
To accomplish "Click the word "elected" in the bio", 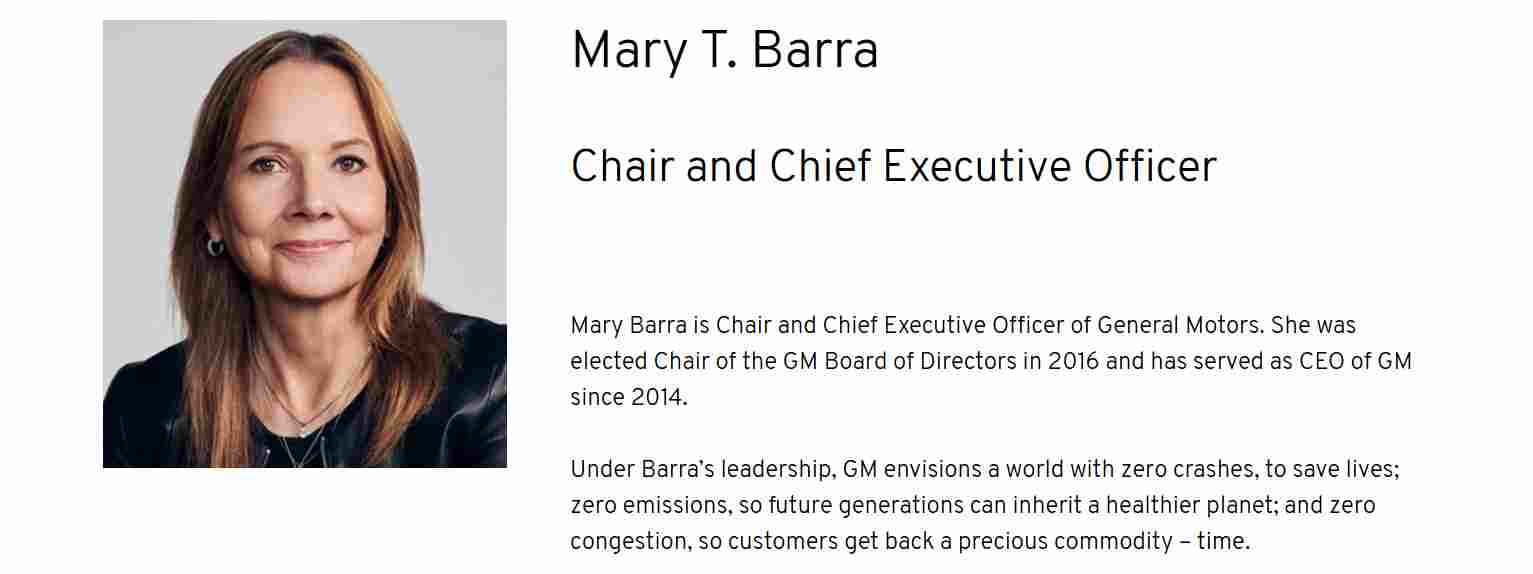I will click(x=609, y=361).
